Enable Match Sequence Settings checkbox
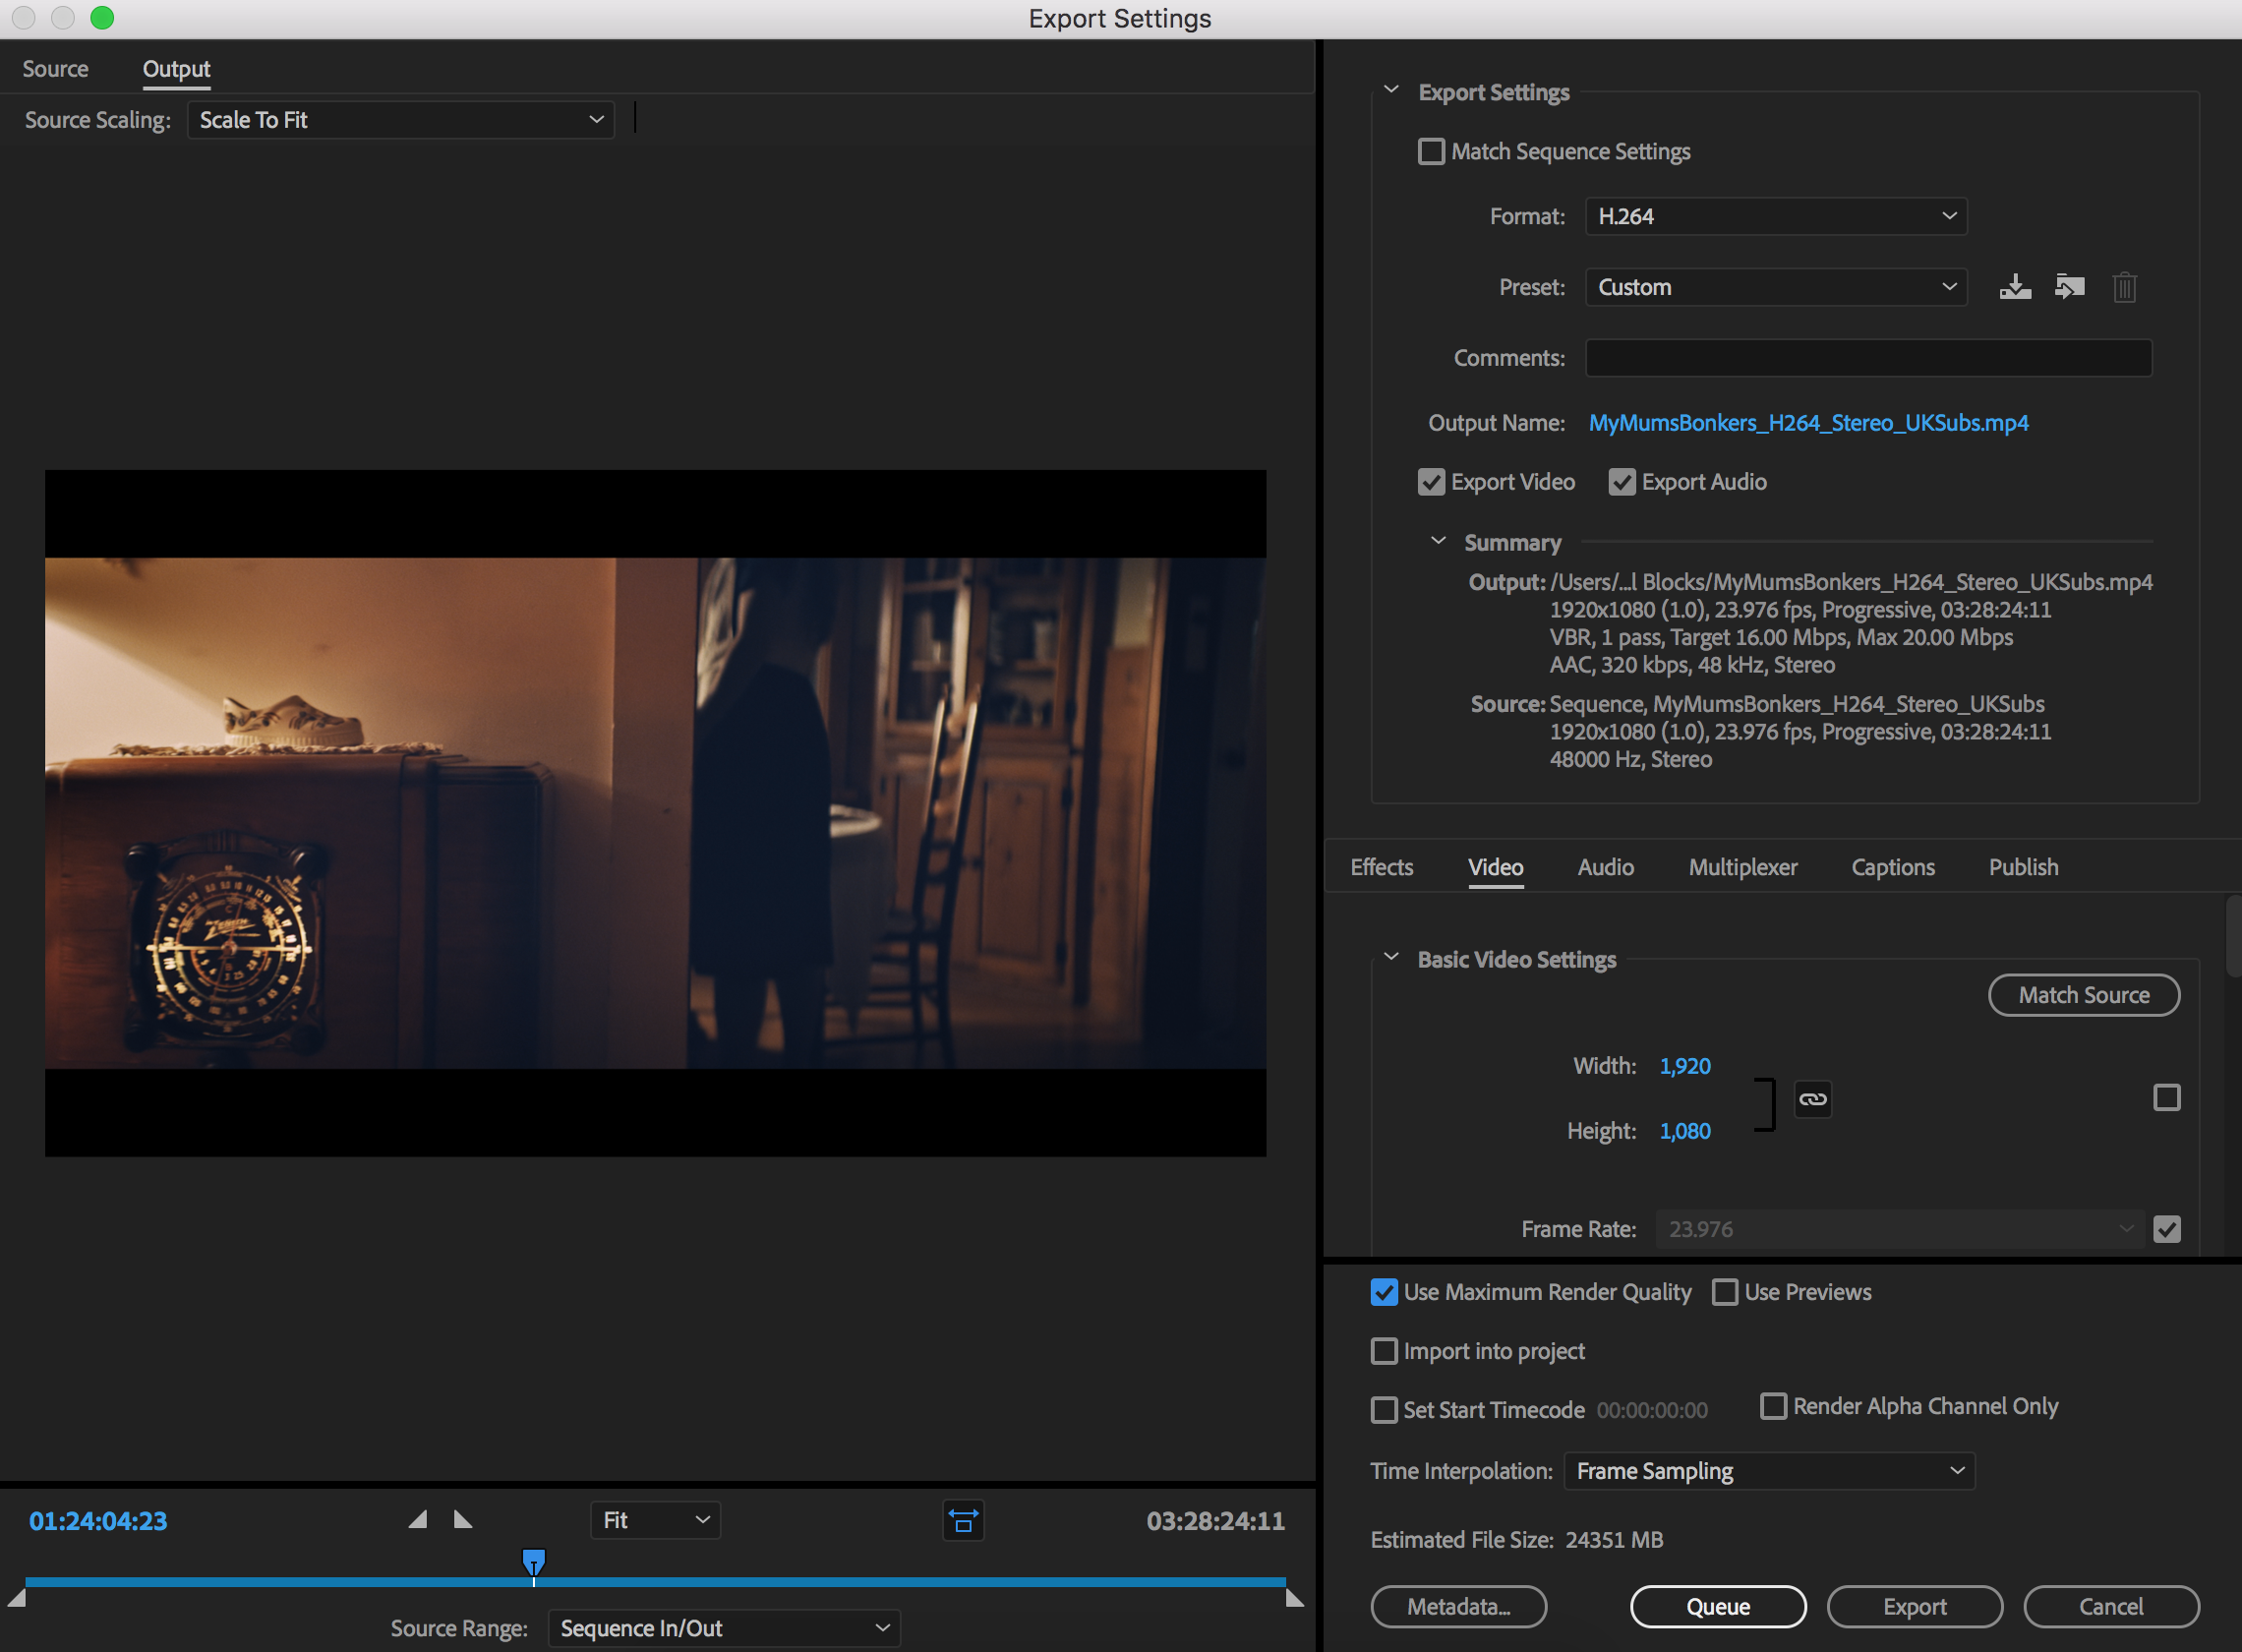Image resolution: width=2242 pixels, height=1652 pixels. [1431, 151]
